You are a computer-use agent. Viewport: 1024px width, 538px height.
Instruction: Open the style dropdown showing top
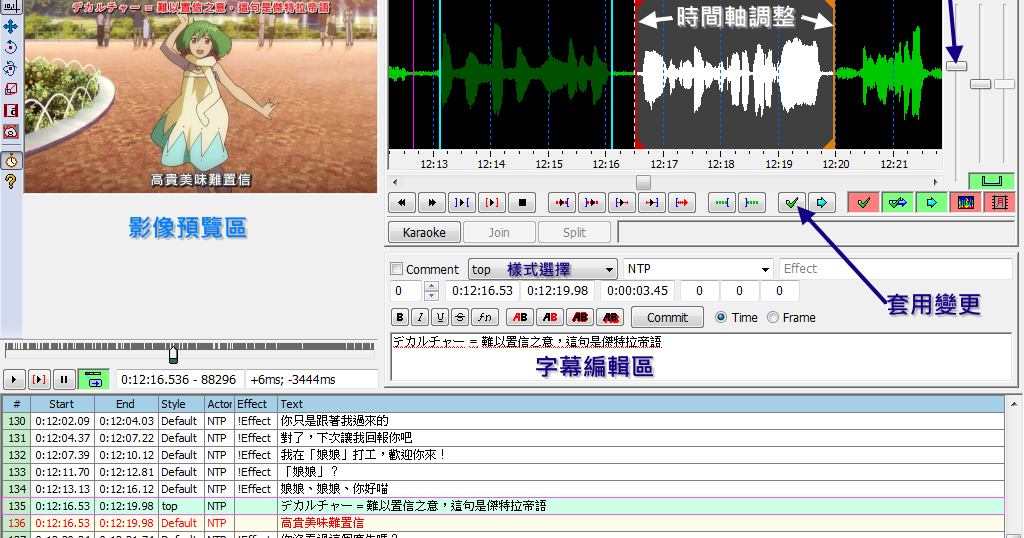543,269
